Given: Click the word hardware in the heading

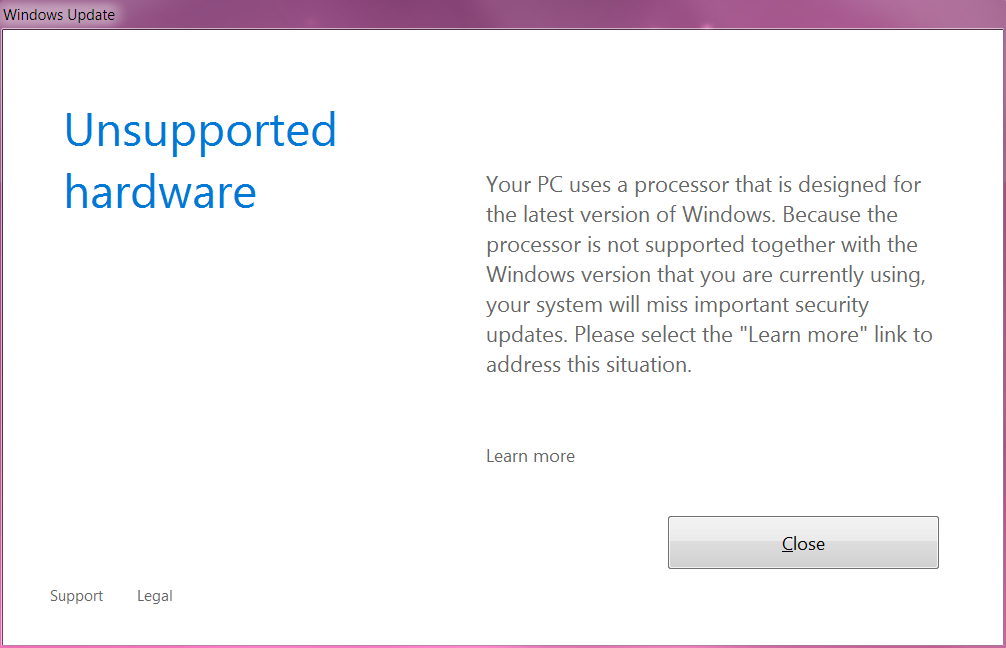Looking at the screenshot, I should (x=160, y=191).
